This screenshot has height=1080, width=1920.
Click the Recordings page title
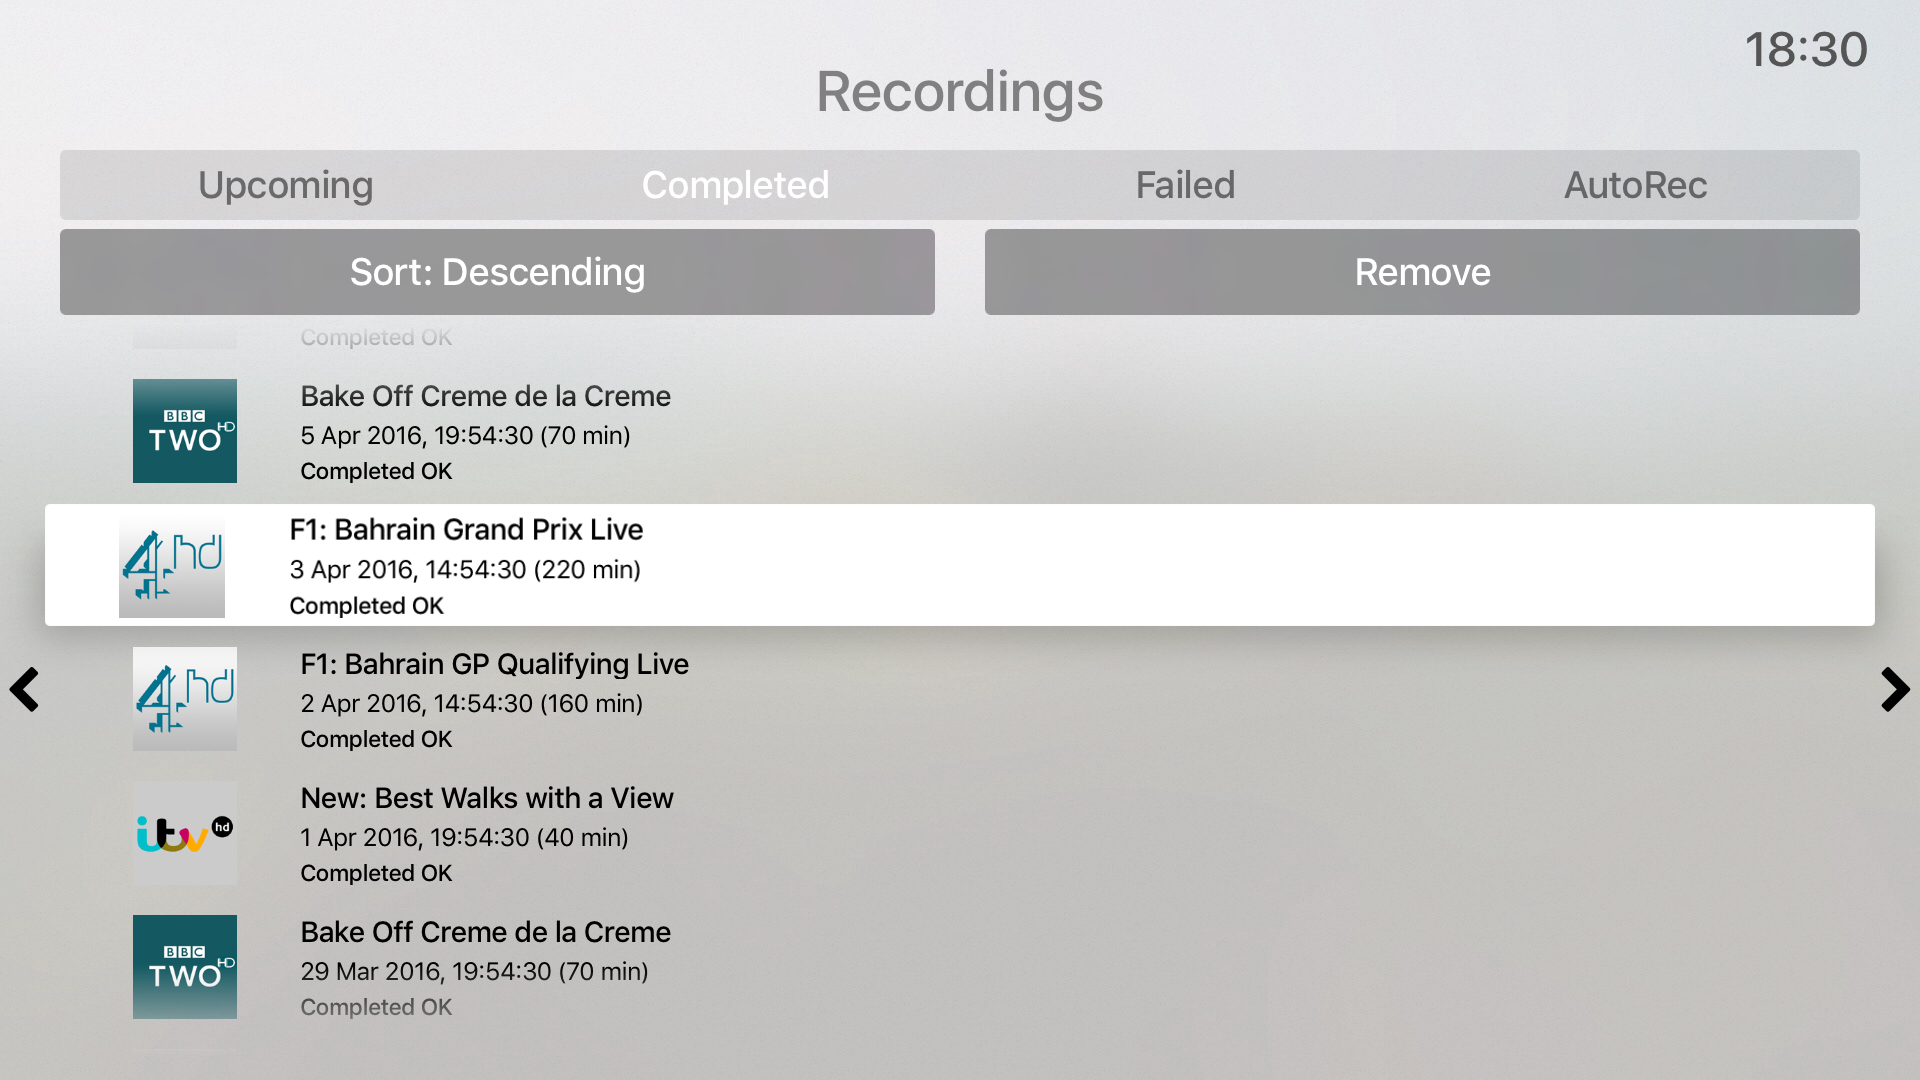point(960,92)
